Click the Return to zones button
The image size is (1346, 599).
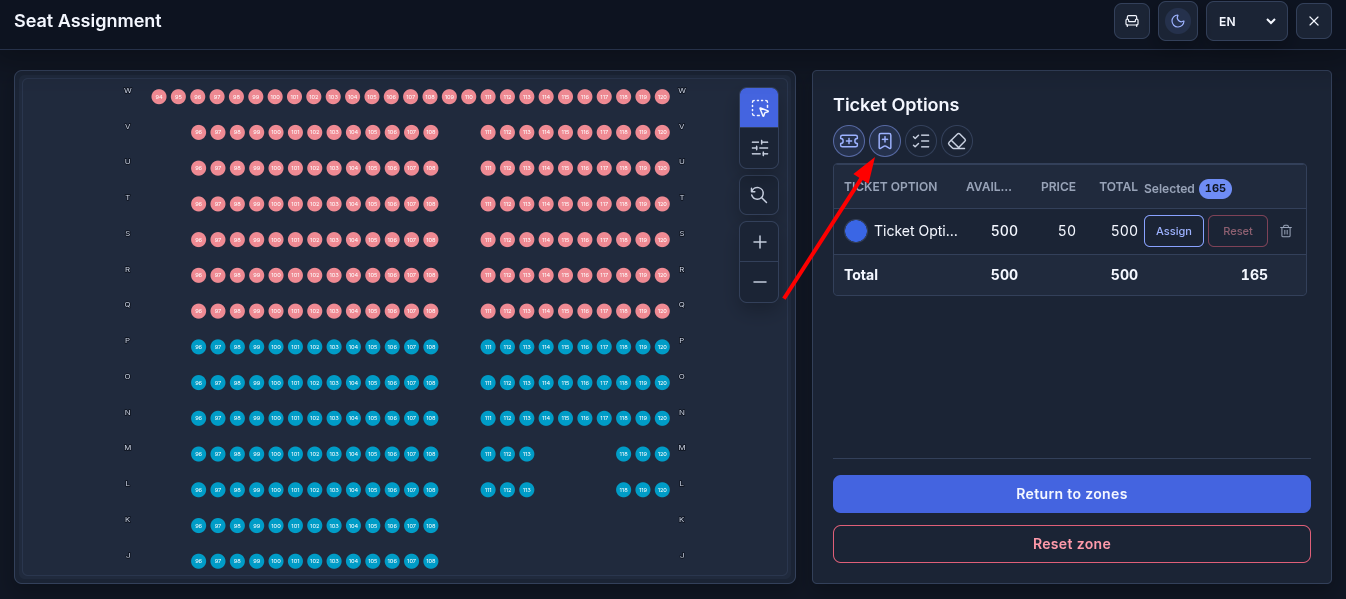[x=1072, y=494]
